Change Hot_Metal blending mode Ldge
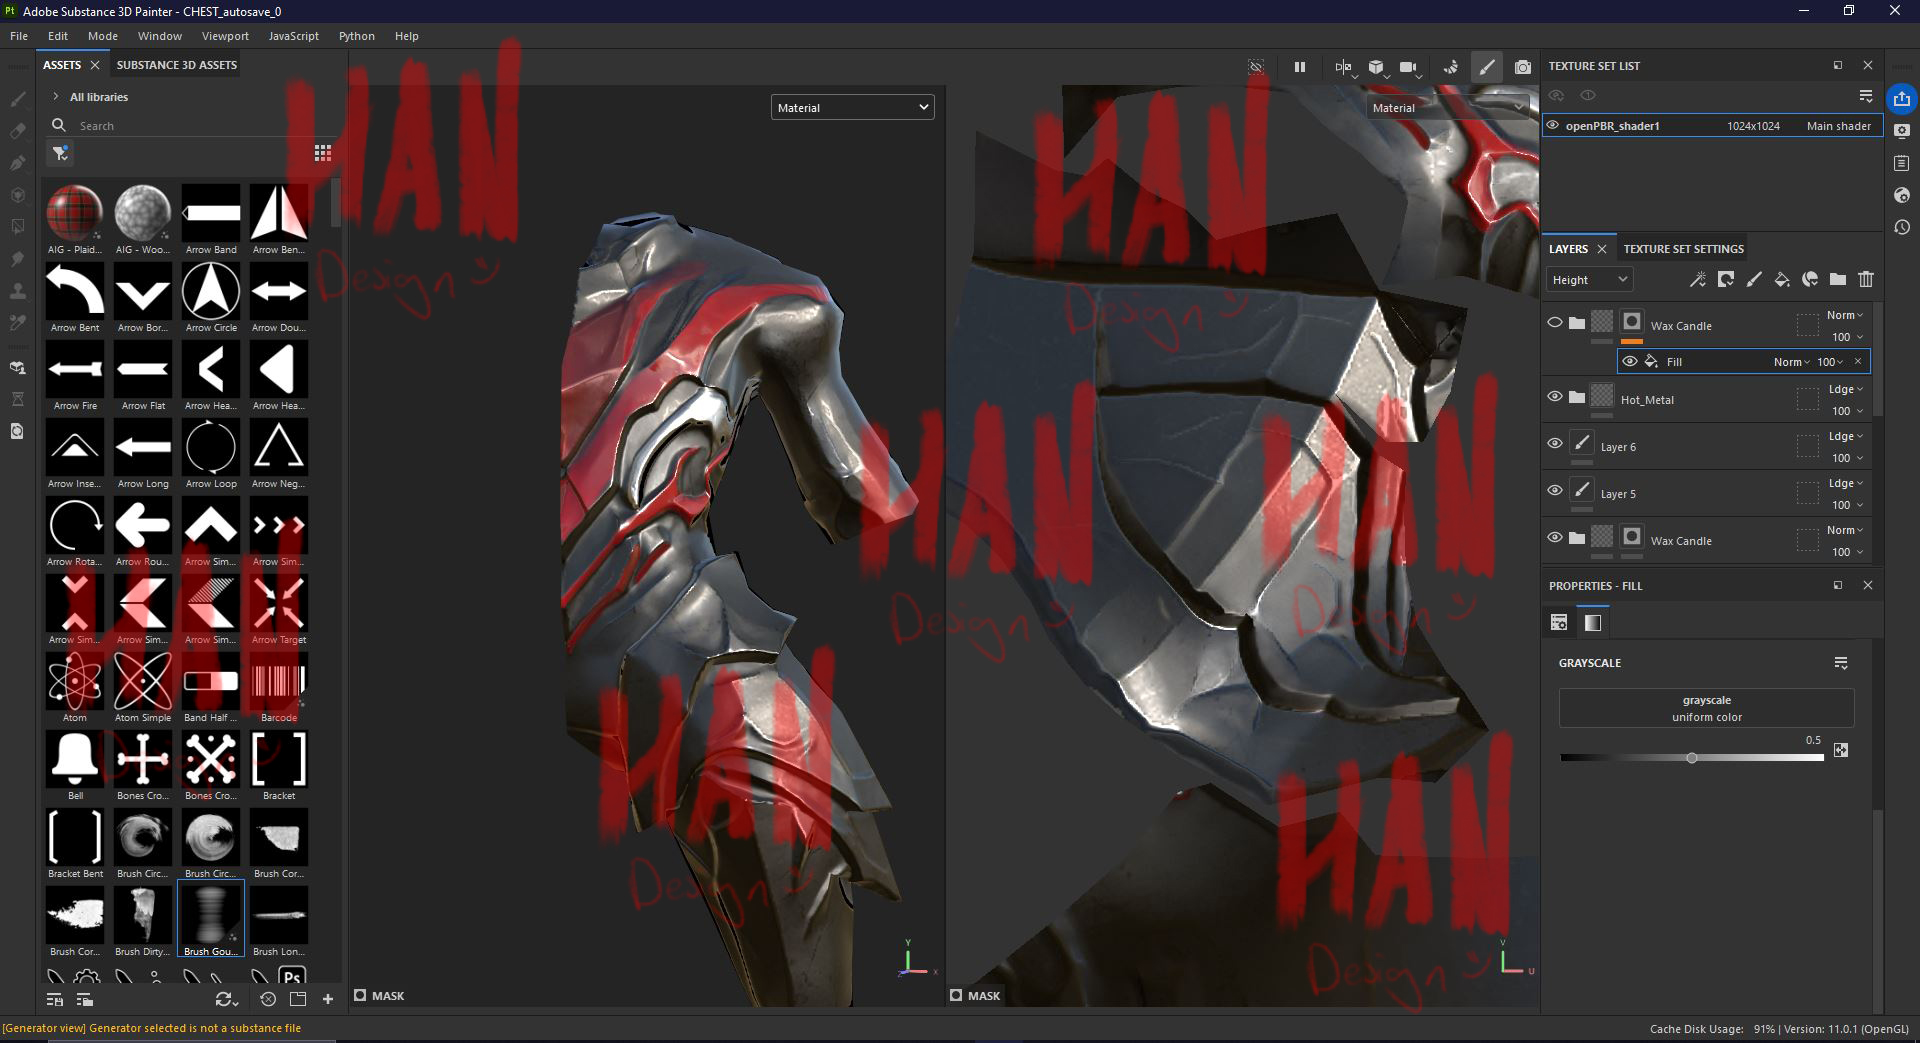Image resolution: width=1920 pixels, height=1043 pixels. click(1845, 389)
